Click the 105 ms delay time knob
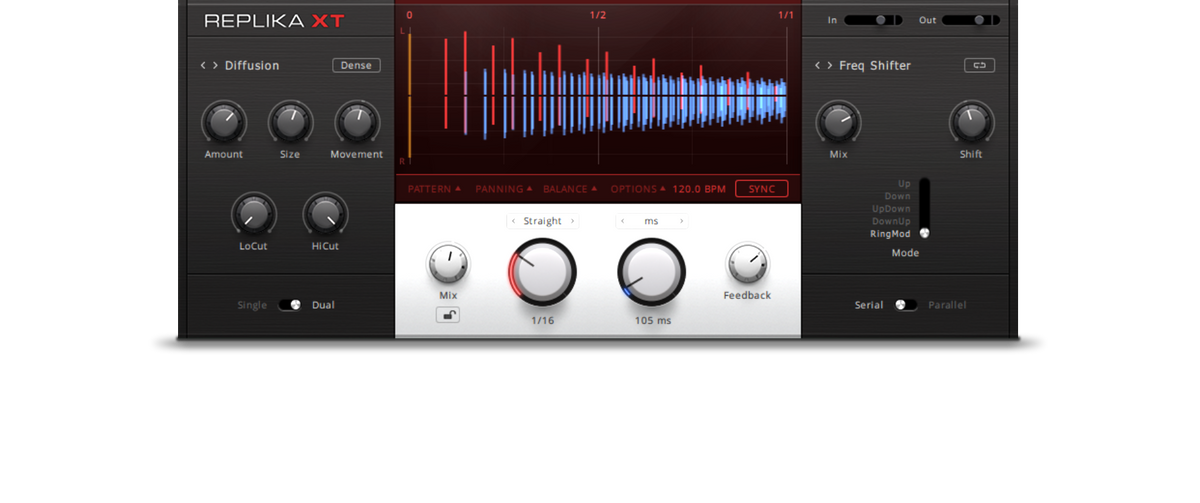Image resolution: width=1200 pixels, height=503 pixels. point(652,272)
